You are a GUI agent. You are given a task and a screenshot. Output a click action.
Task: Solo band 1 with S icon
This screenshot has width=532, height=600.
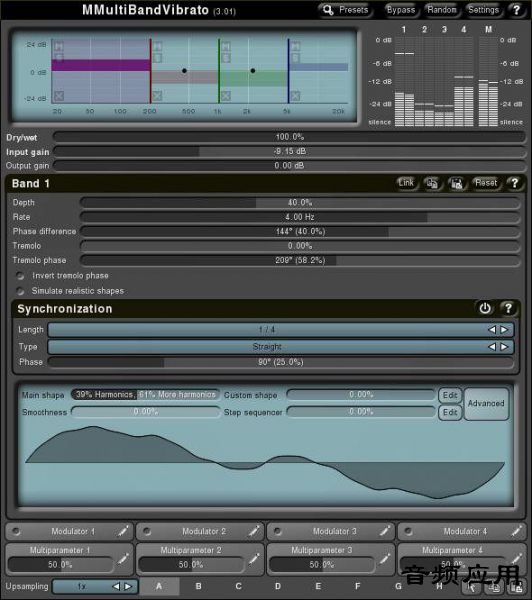[59, 58]
